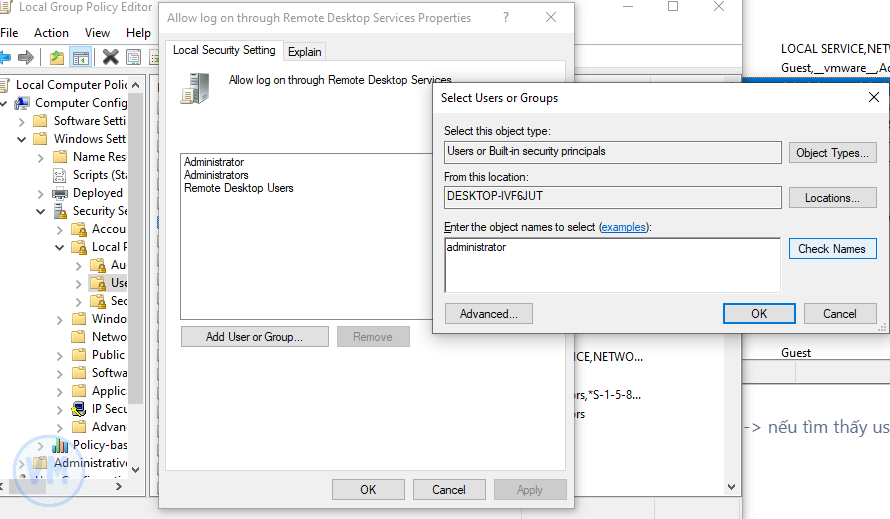This screenshot has height=519, width=890.
Task: Open the Action menu
Action: coord(51,33)
